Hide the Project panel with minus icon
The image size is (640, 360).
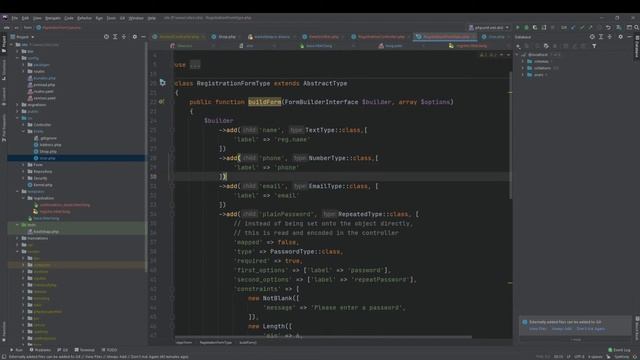[143, 37]
